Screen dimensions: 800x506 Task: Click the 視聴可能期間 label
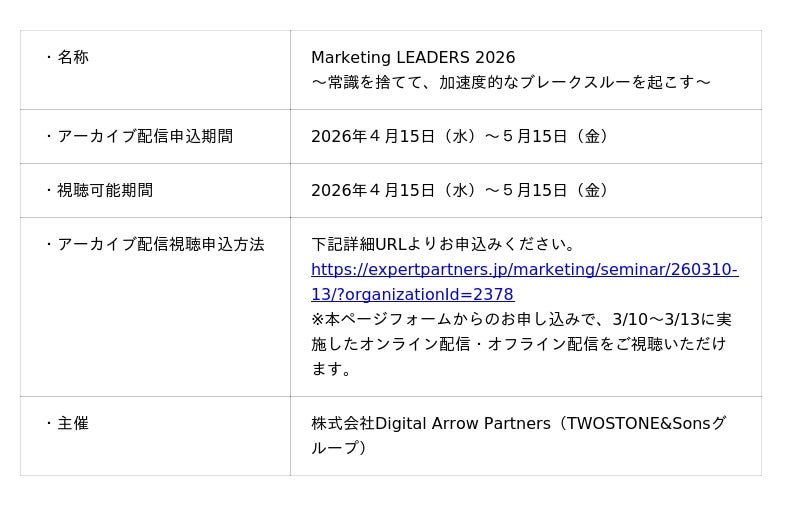click(x=104, y=190)
